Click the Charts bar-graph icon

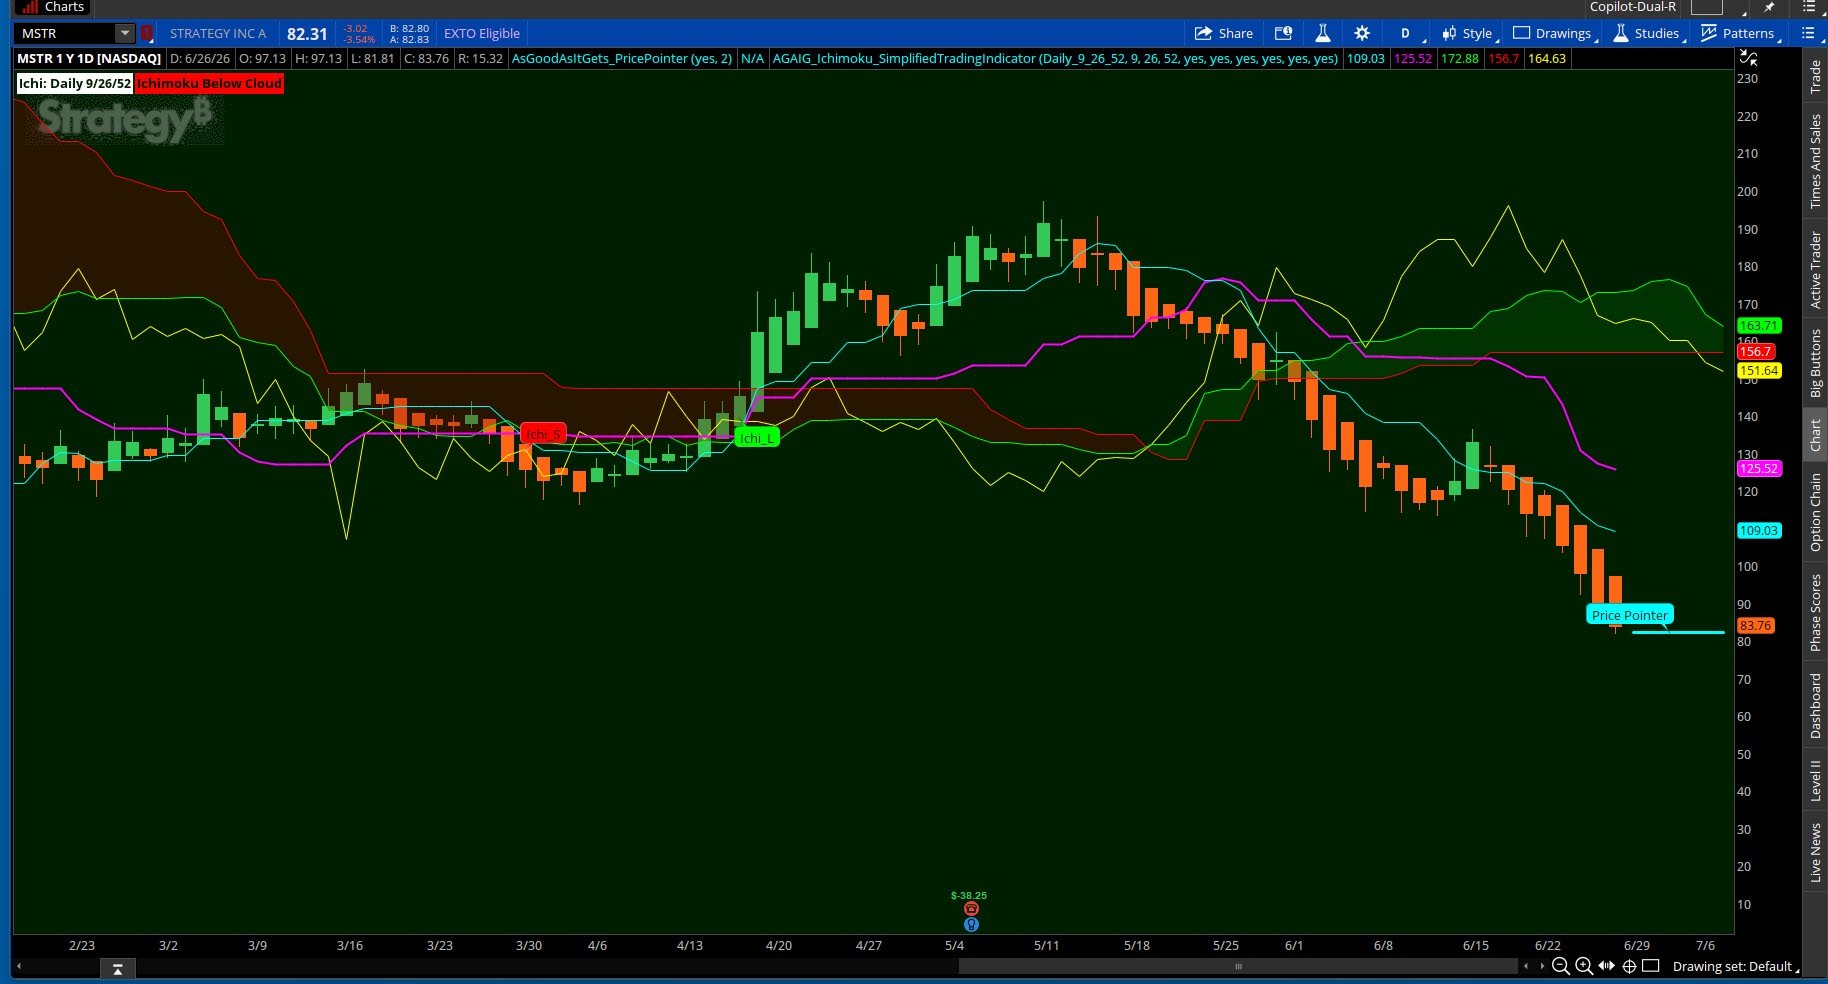point(29,7)
